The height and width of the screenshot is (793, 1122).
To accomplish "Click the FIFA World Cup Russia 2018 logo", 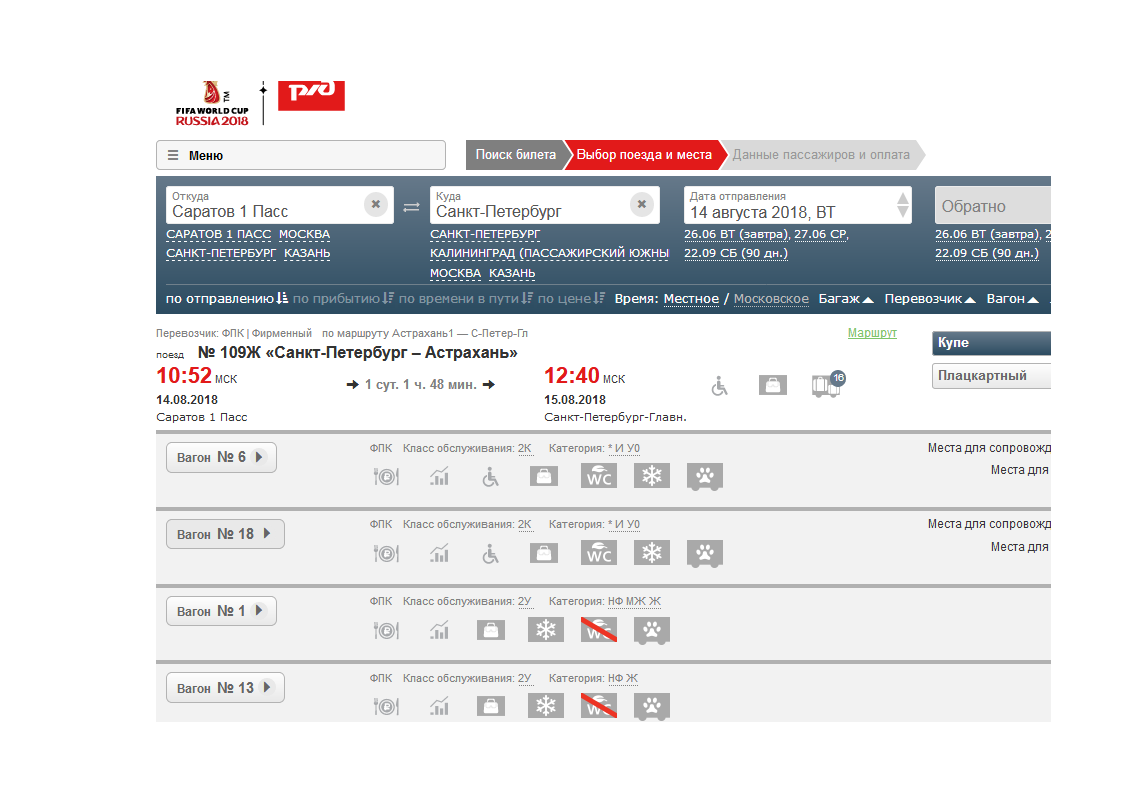I will coord(213,103).
